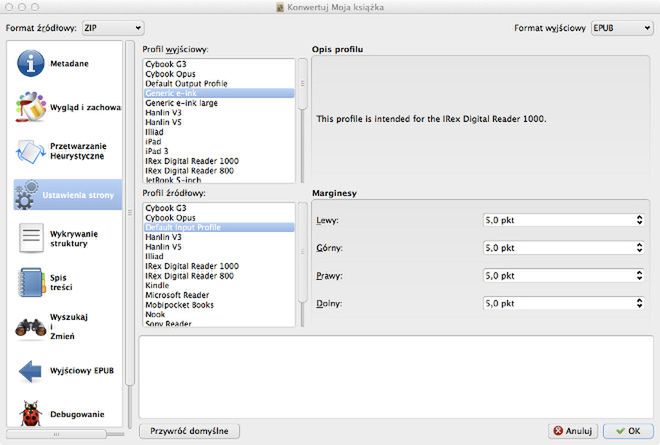Select Nook input profile

(219, 314)
